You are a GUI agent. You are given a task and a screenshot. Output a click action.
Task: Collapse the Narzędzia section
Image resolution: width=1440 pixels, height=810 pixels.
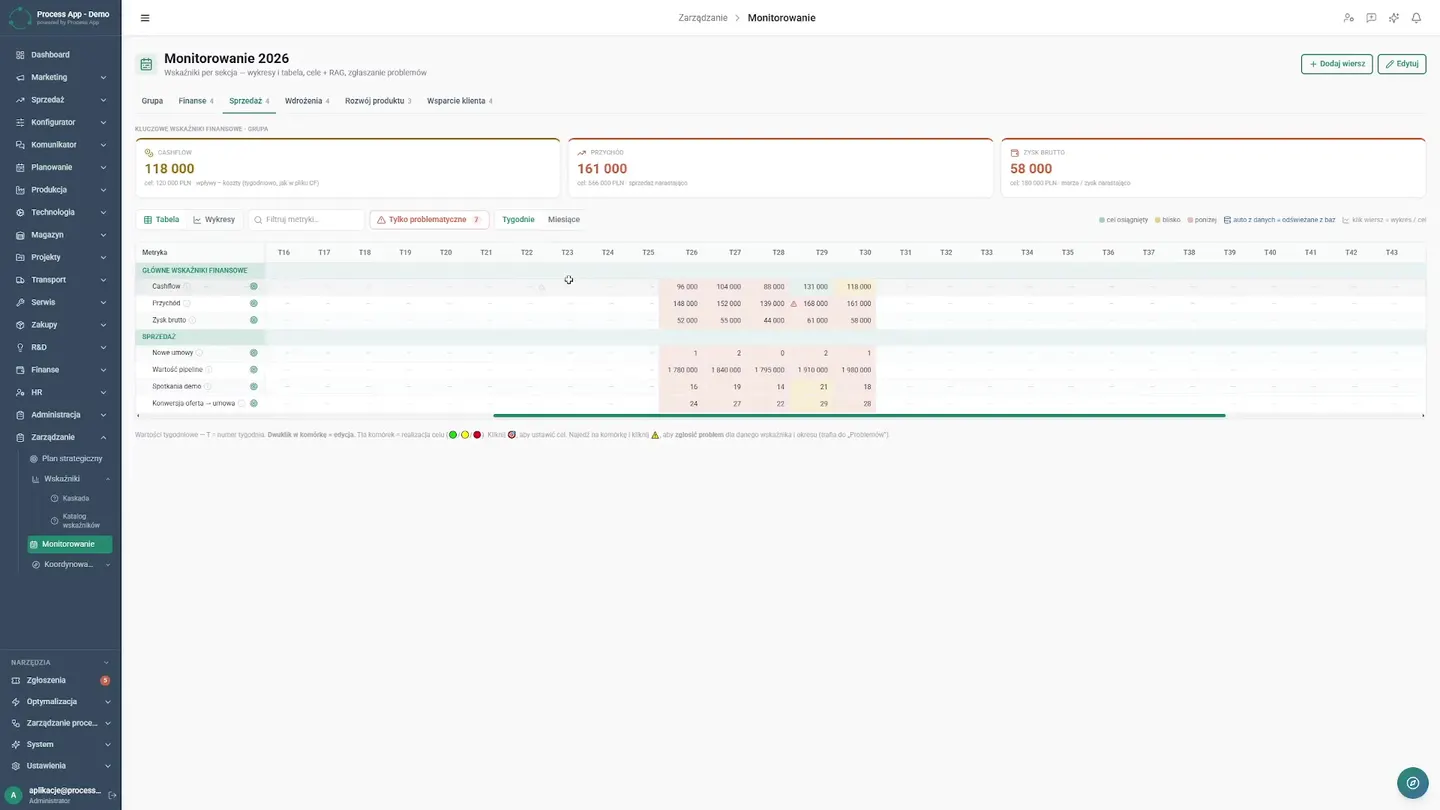60,662
